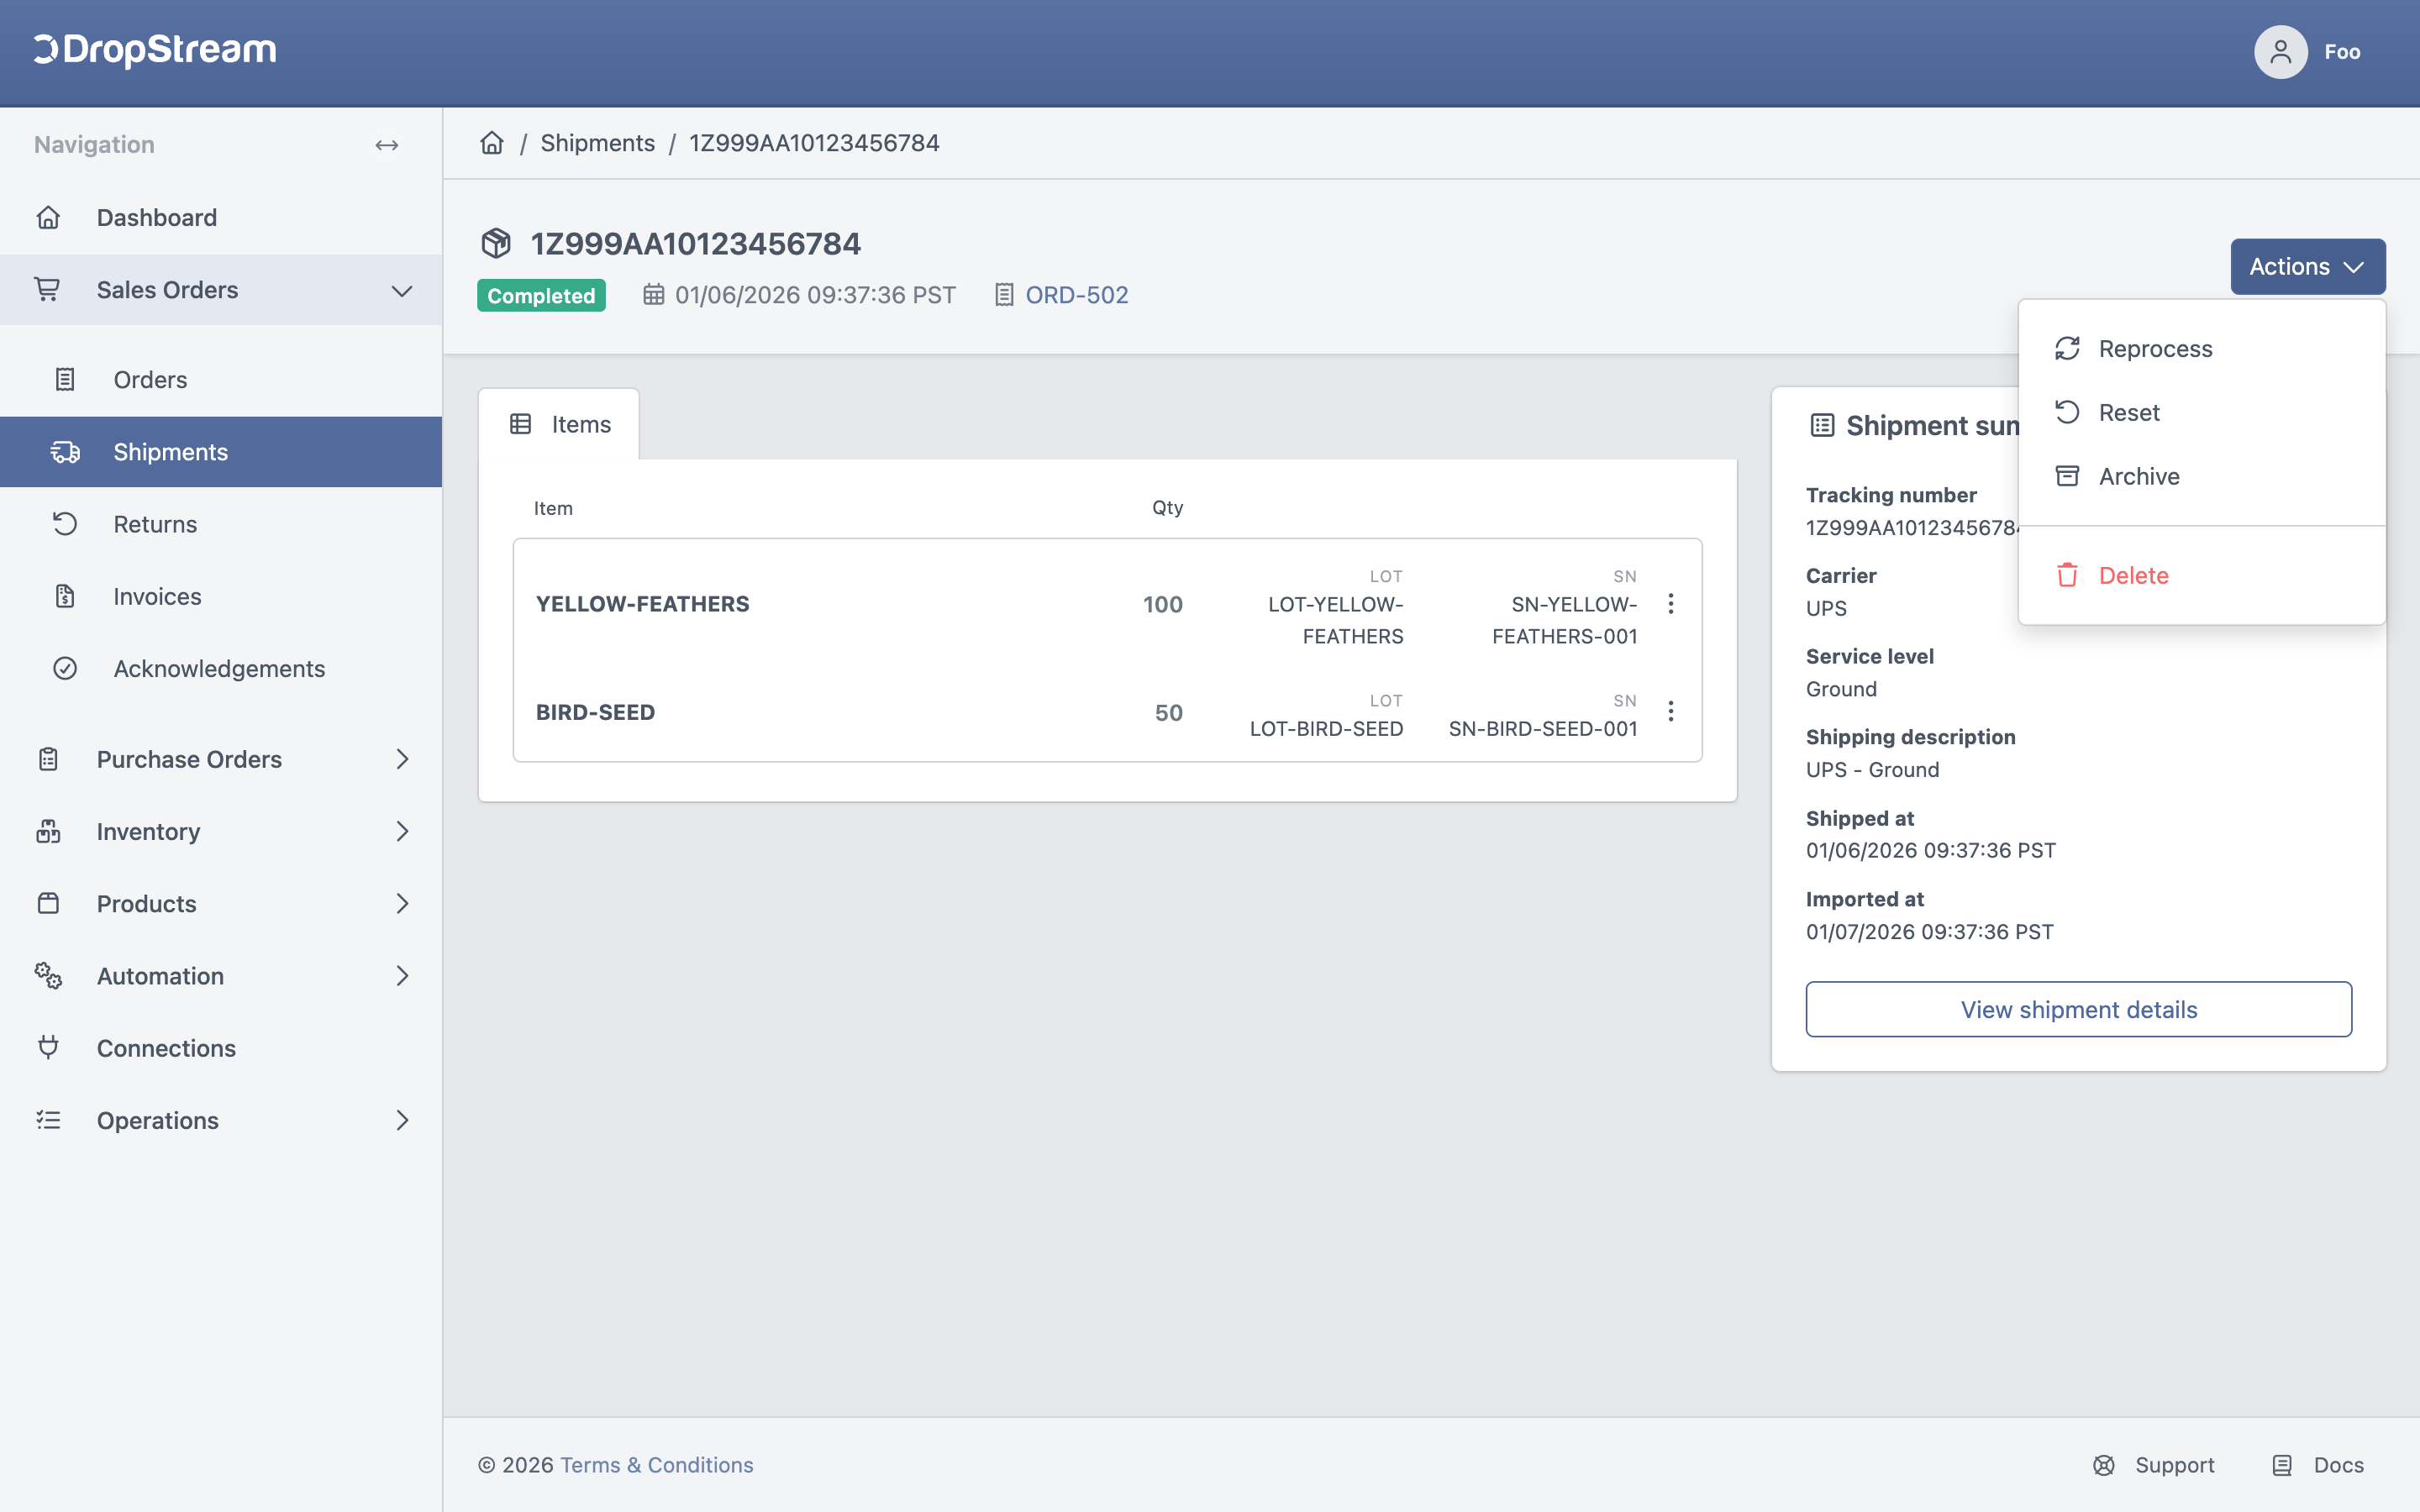Click the DropStream logo

coord(155,50)
